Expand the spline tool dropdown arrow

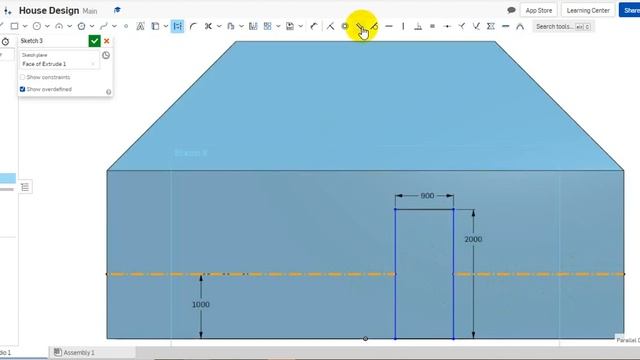coord(114,26)
